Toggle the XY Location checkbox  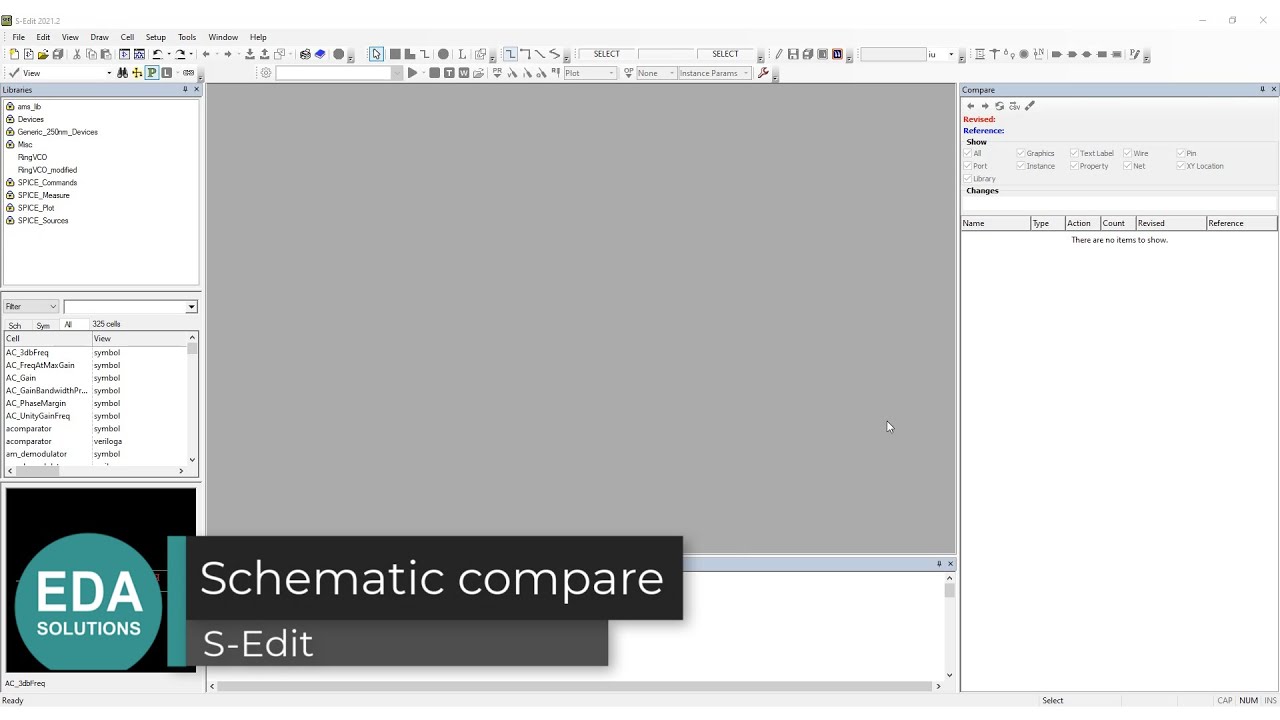pos(1180,166)
